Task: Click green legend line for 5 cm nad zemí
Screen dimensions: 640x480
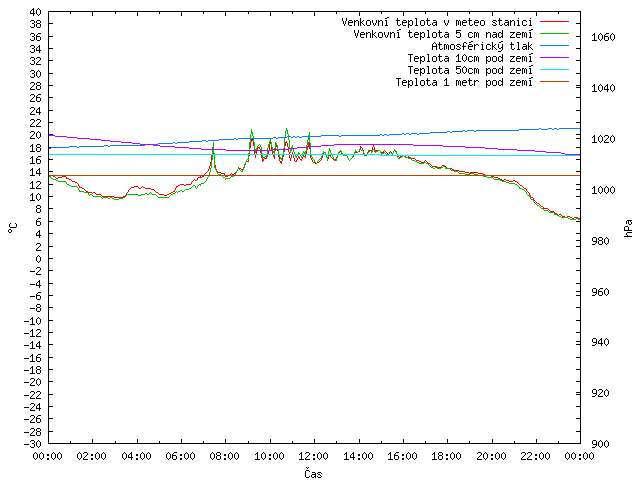Action: pyautogui.click(x=554, y=34)
